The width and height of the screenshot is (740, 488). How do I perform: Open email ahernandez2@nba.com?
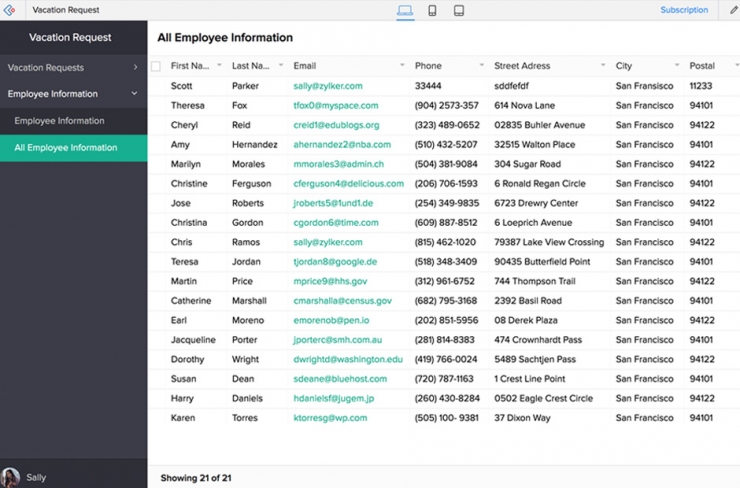(x=342, y=145)
